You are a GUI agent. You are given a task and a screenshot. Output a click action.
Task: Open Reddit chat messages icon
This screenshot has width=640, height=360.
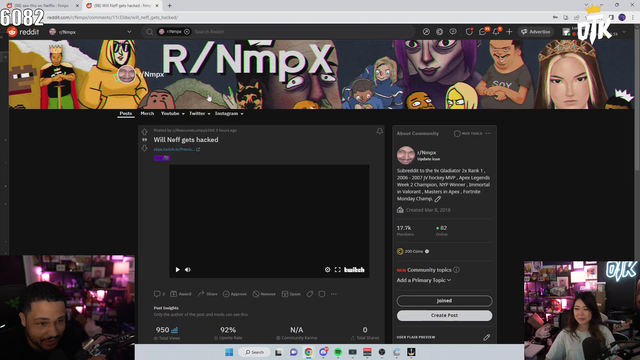tap(482, 32)
